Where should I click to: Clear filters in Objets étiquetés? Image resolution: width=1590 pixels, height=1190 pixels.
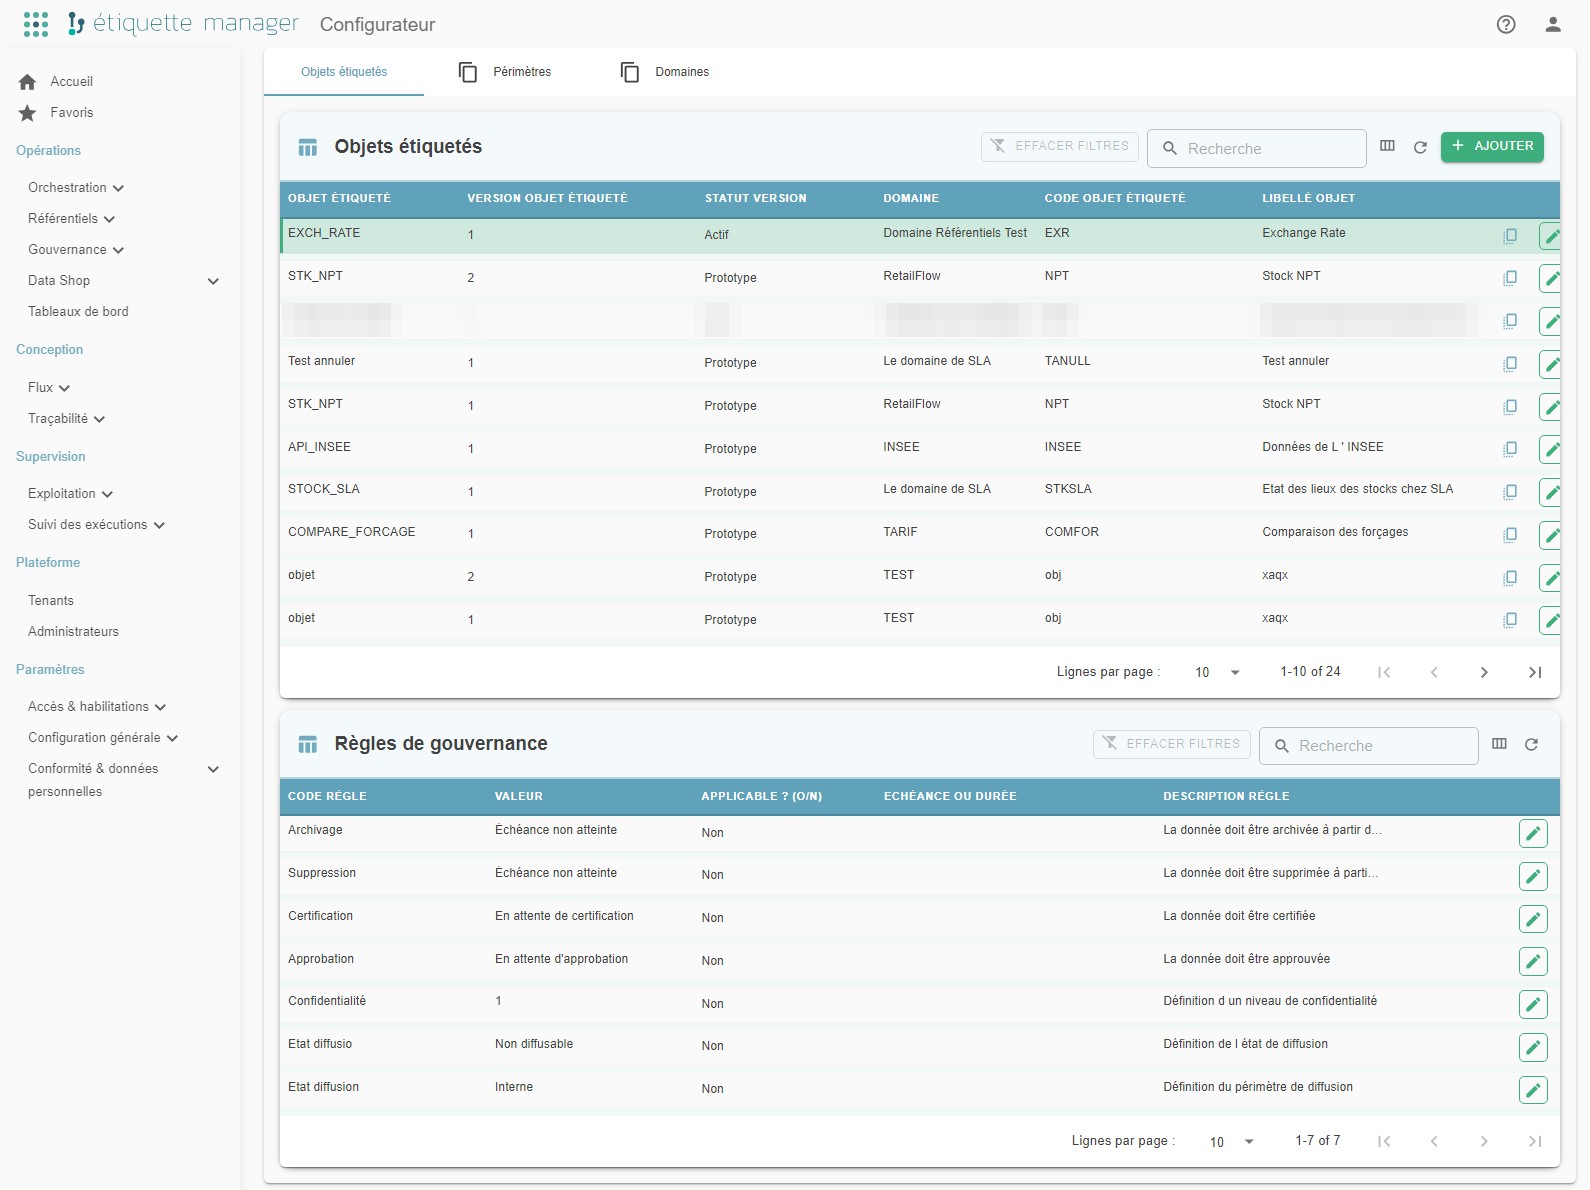pyautogui.click(x=1060, y=146)
